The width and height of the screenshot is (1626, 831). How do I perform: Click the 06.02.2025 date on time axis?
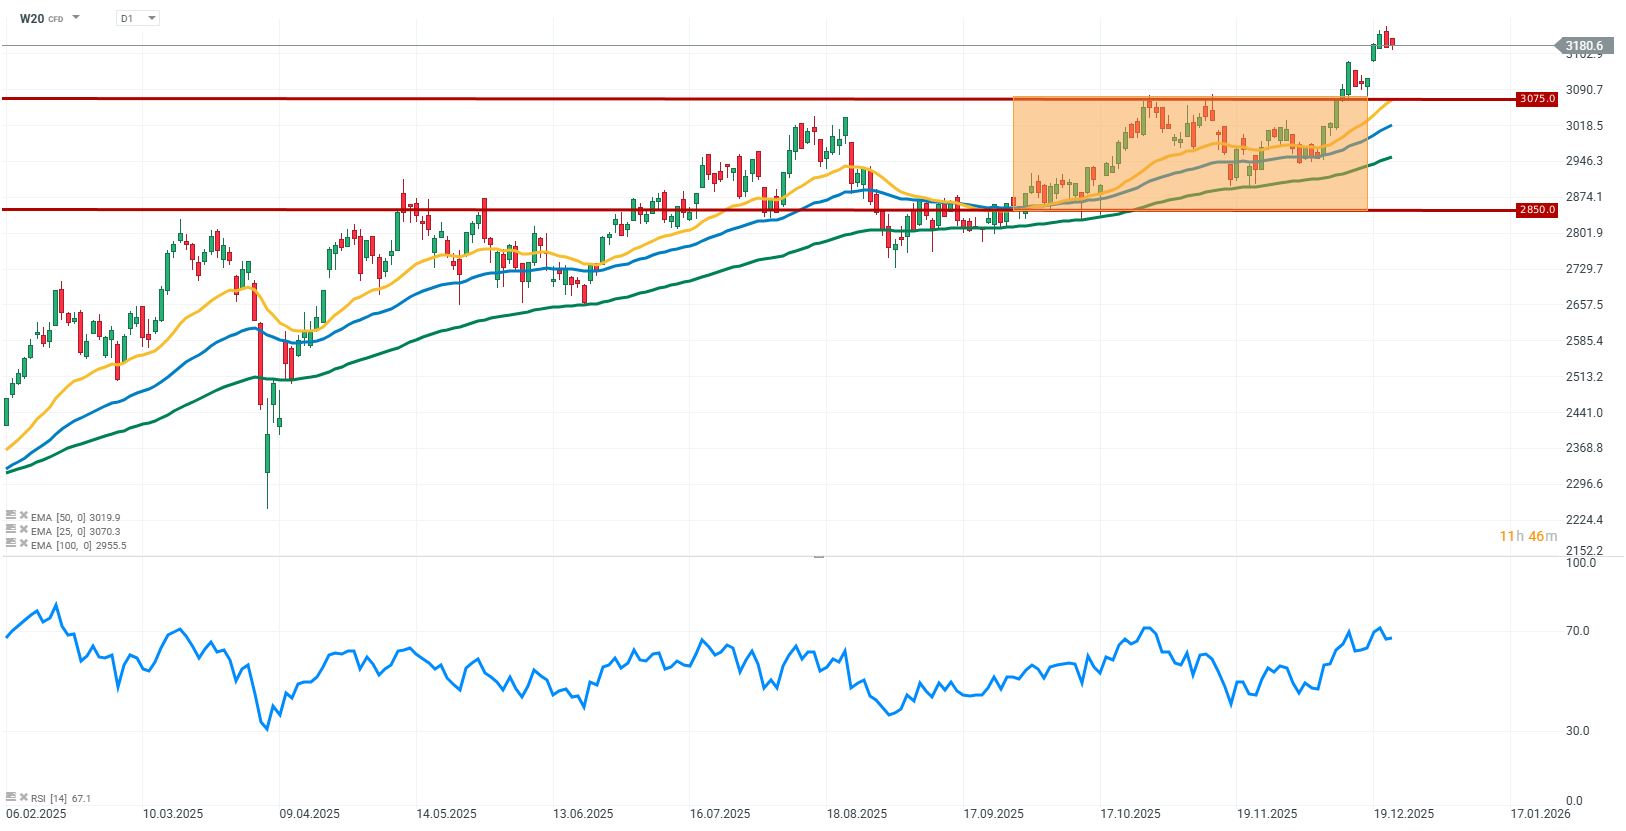(36, 813)
